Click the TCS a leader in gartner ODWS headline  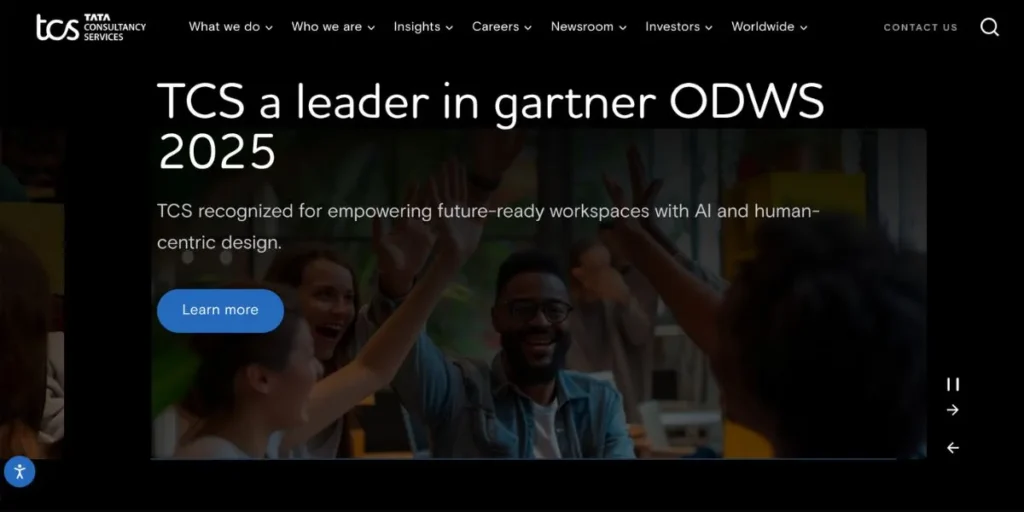pos(490,127)
